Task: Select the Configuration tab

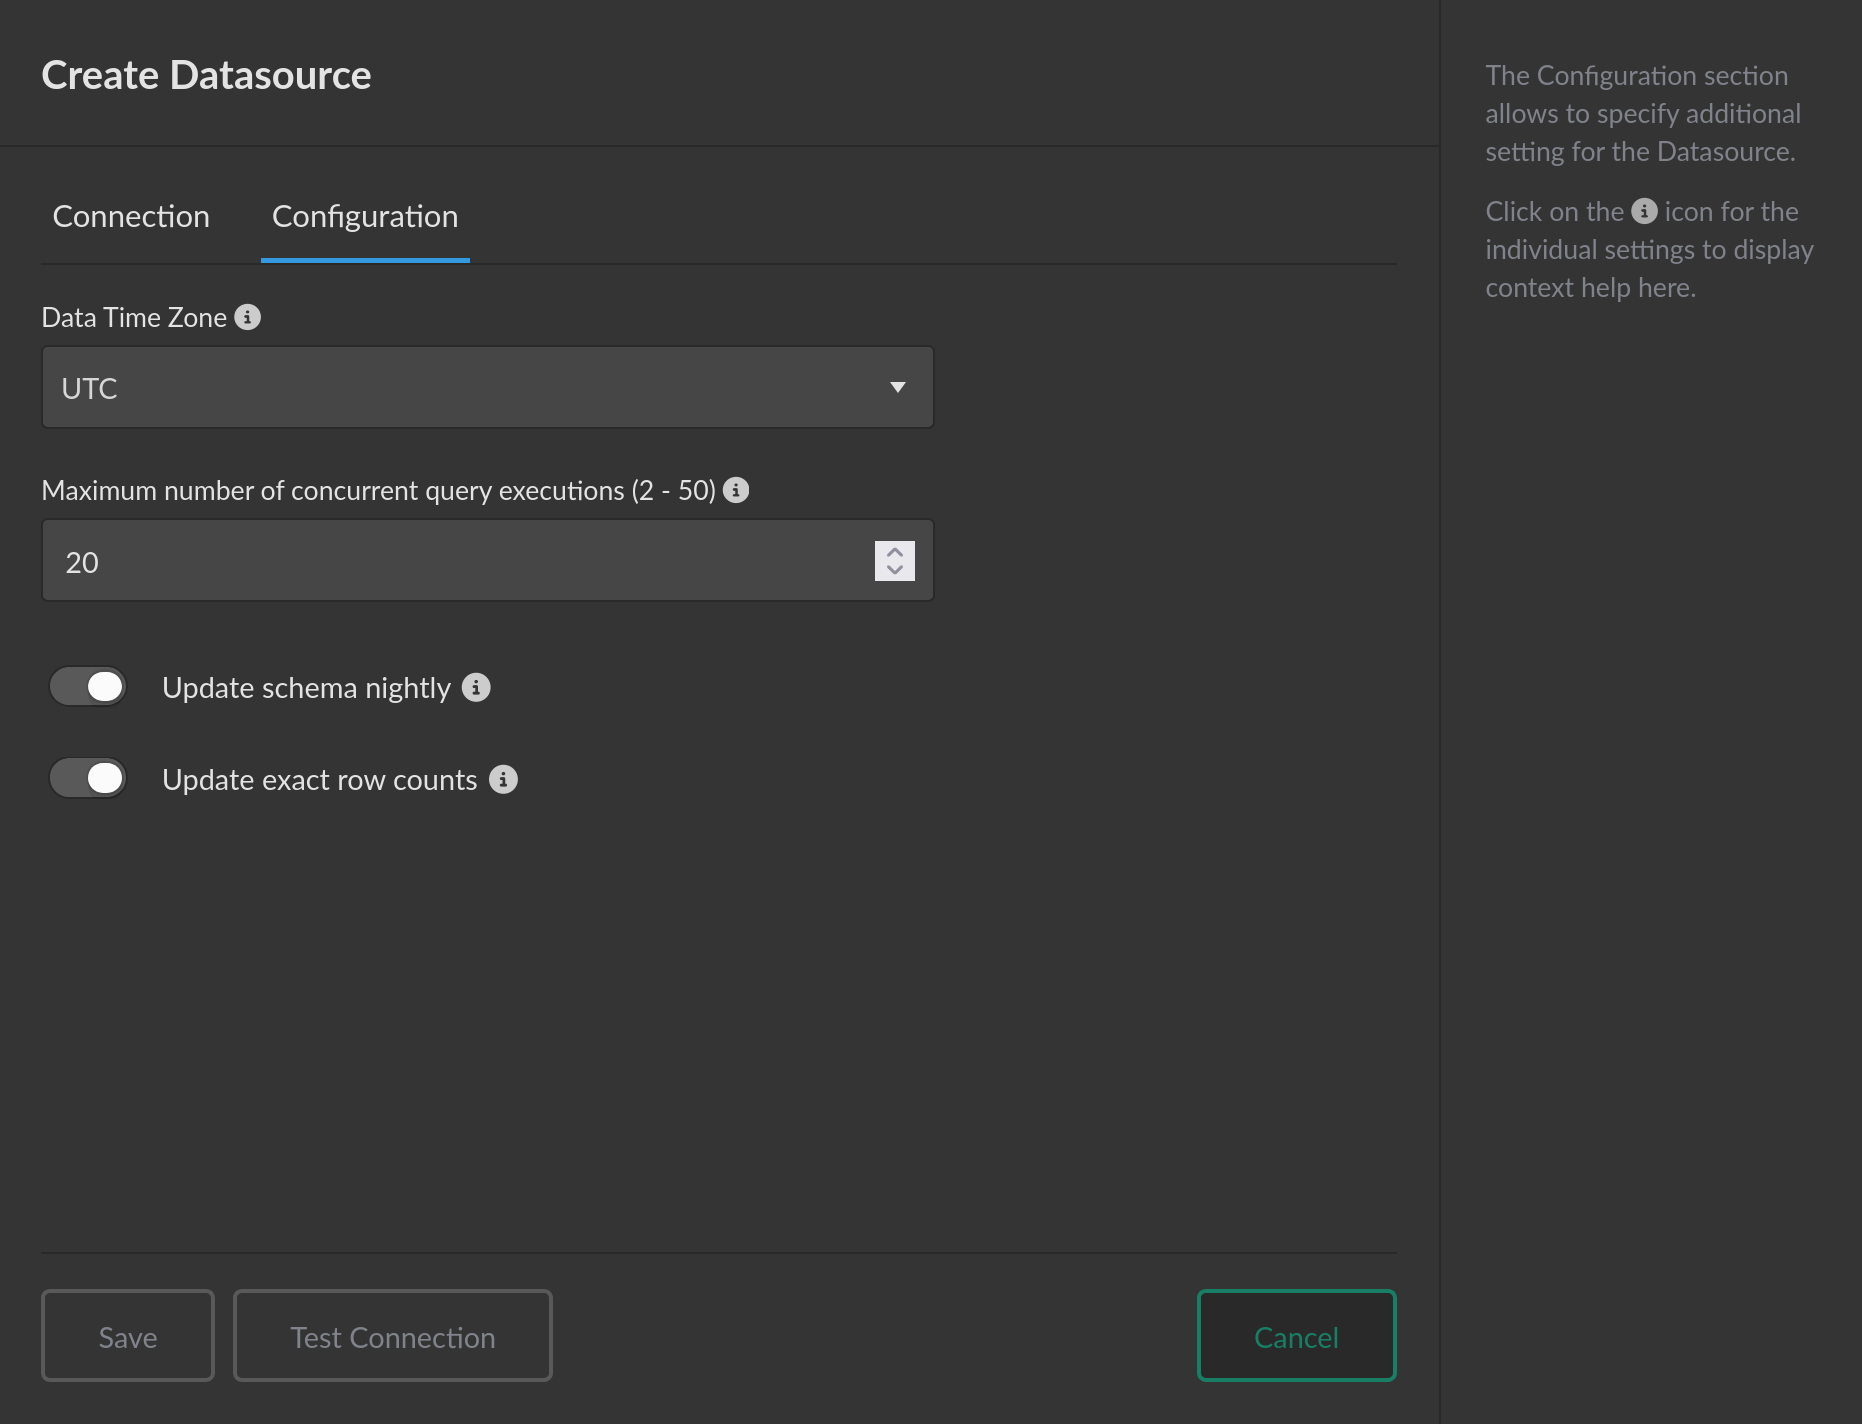Action: click(365, 216)
